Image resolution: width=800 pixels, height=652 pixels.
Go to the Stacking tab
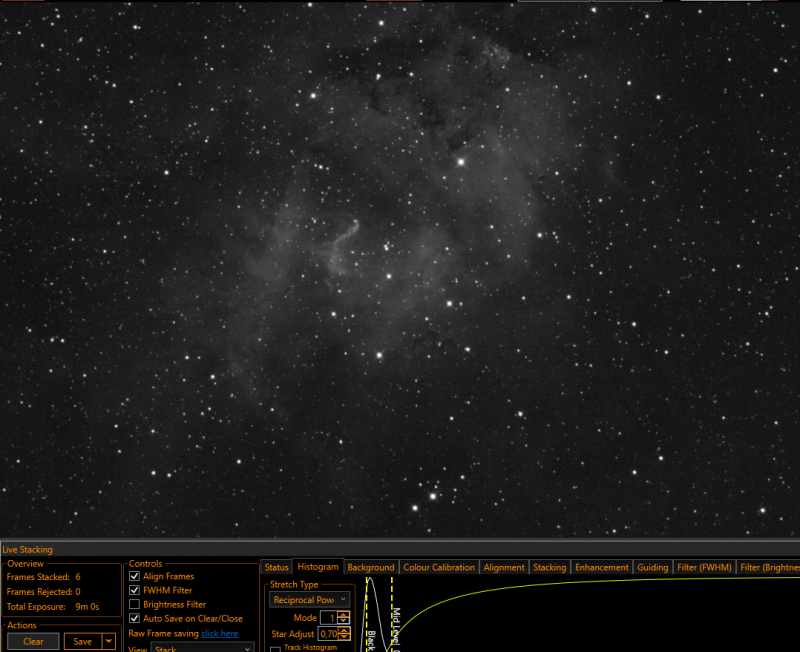[x=549, y=567]
